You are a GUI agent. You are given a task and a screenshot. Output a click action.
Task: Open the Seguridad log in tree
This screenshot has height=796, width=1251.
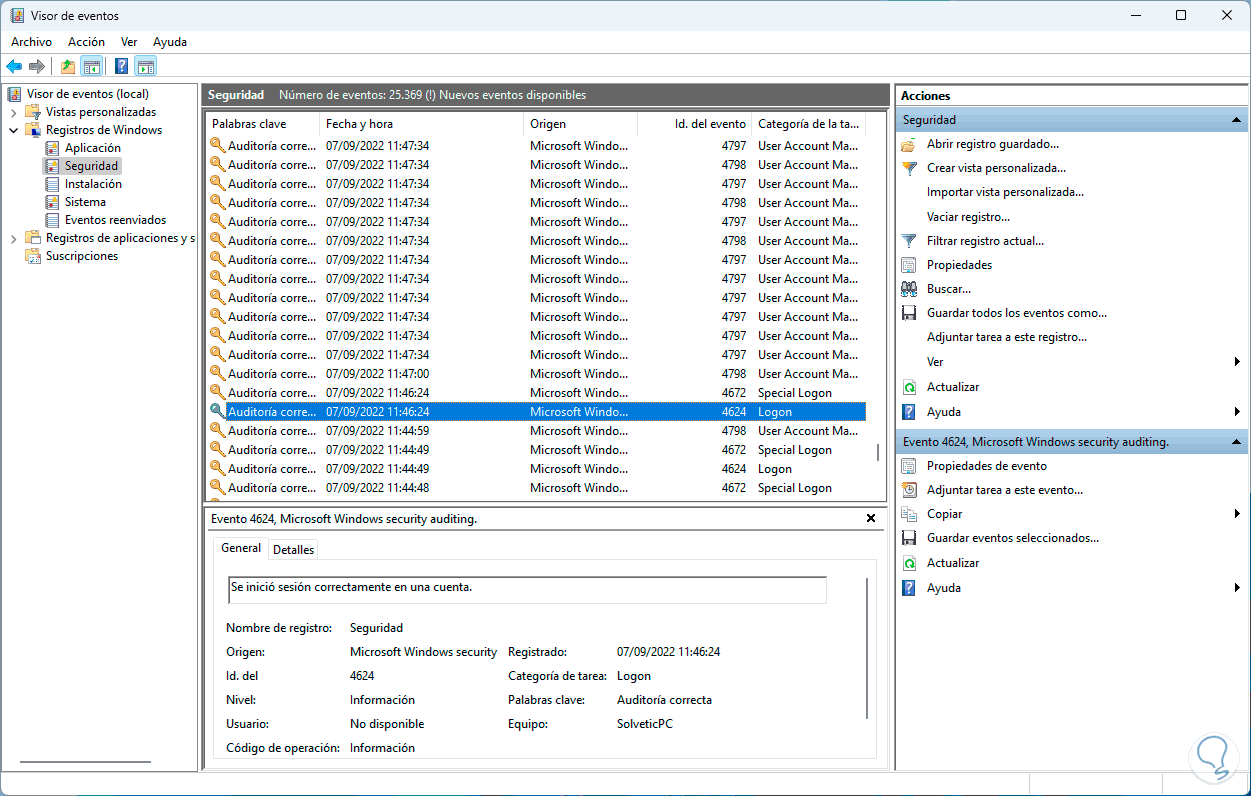[x=91, y=166]
